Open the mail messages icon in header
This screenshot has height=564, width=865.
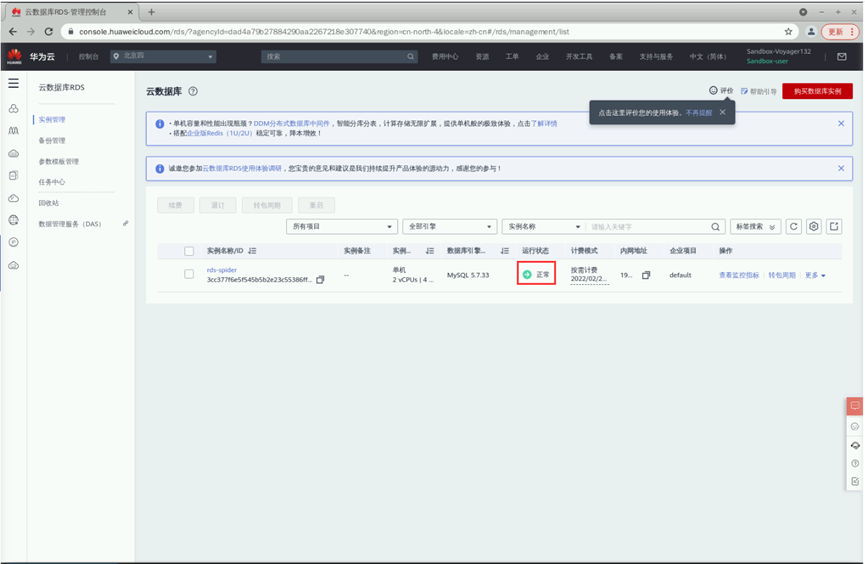[x=842, y=56]
